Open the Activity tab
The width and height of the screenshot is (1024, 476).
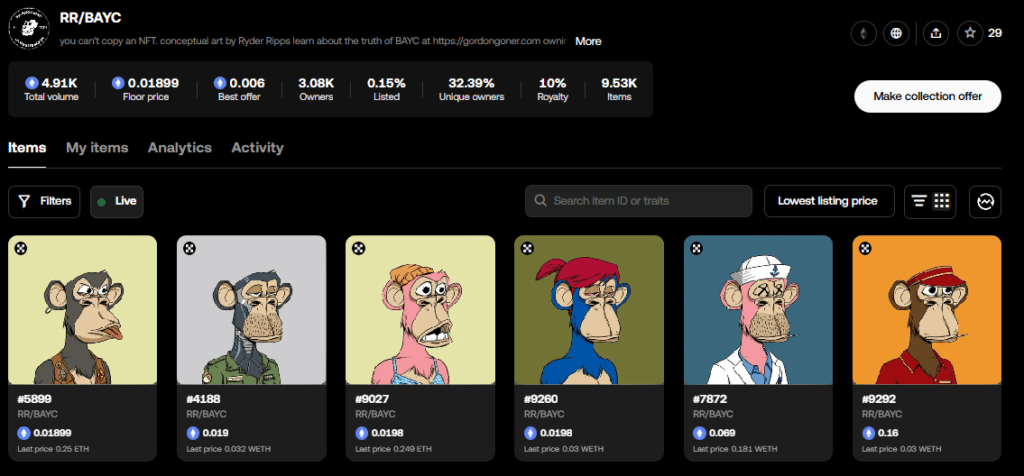pos(257,147)
